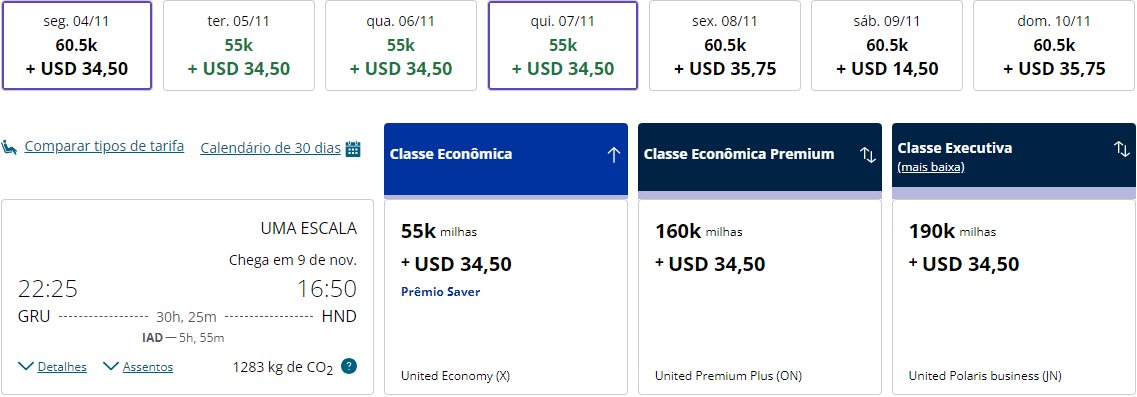Viewport: 1137px width, 397px height.
Task: Select 190k miles Polaris business fare
Action: click(x=1014, y=297)
